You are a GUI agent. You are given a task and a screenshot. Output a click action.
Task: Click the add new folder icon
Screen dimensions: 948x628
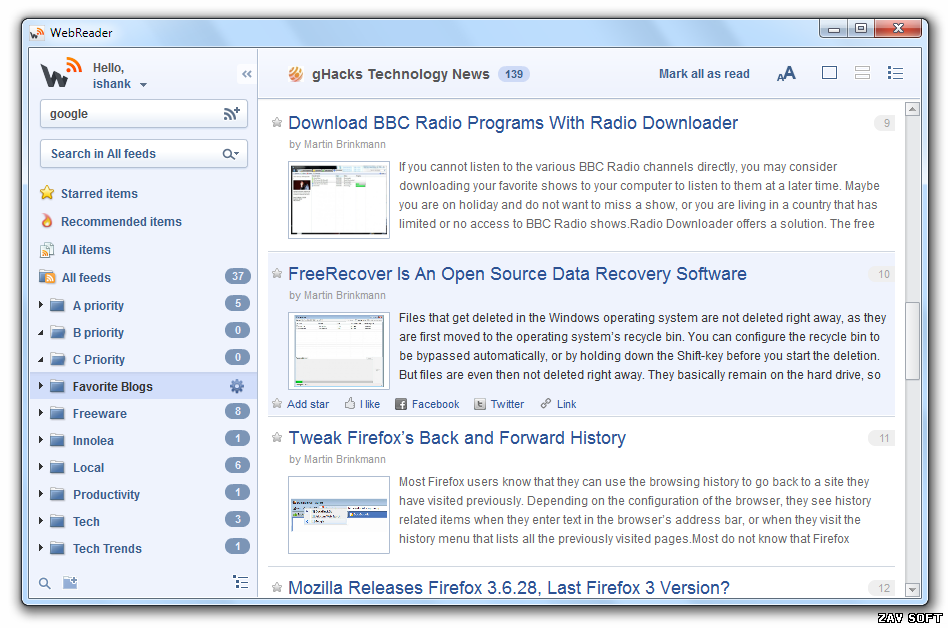point(70,583)
